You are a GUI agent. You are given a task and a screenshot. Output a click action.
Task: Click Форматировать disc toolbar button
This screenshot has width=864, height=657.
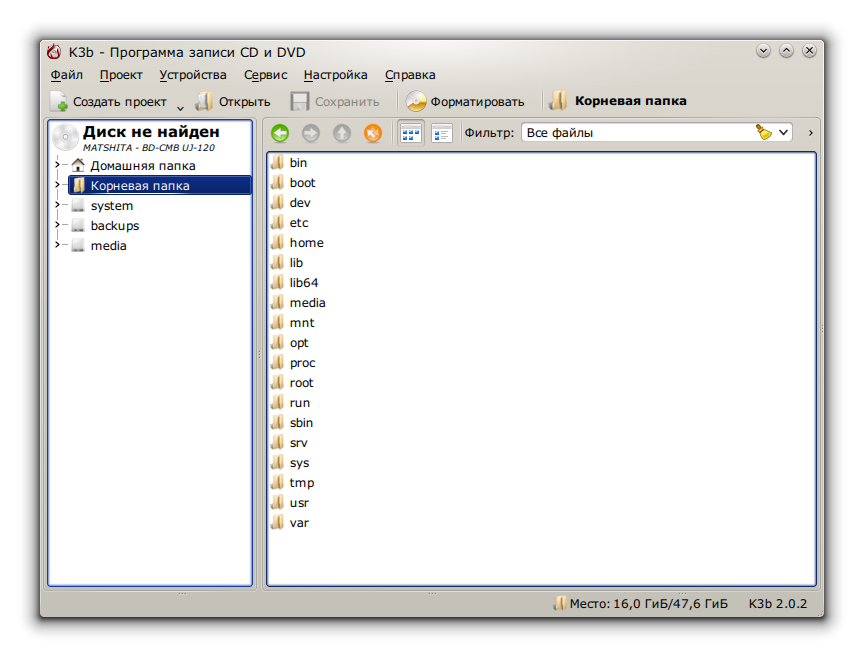tap(465, 101)
